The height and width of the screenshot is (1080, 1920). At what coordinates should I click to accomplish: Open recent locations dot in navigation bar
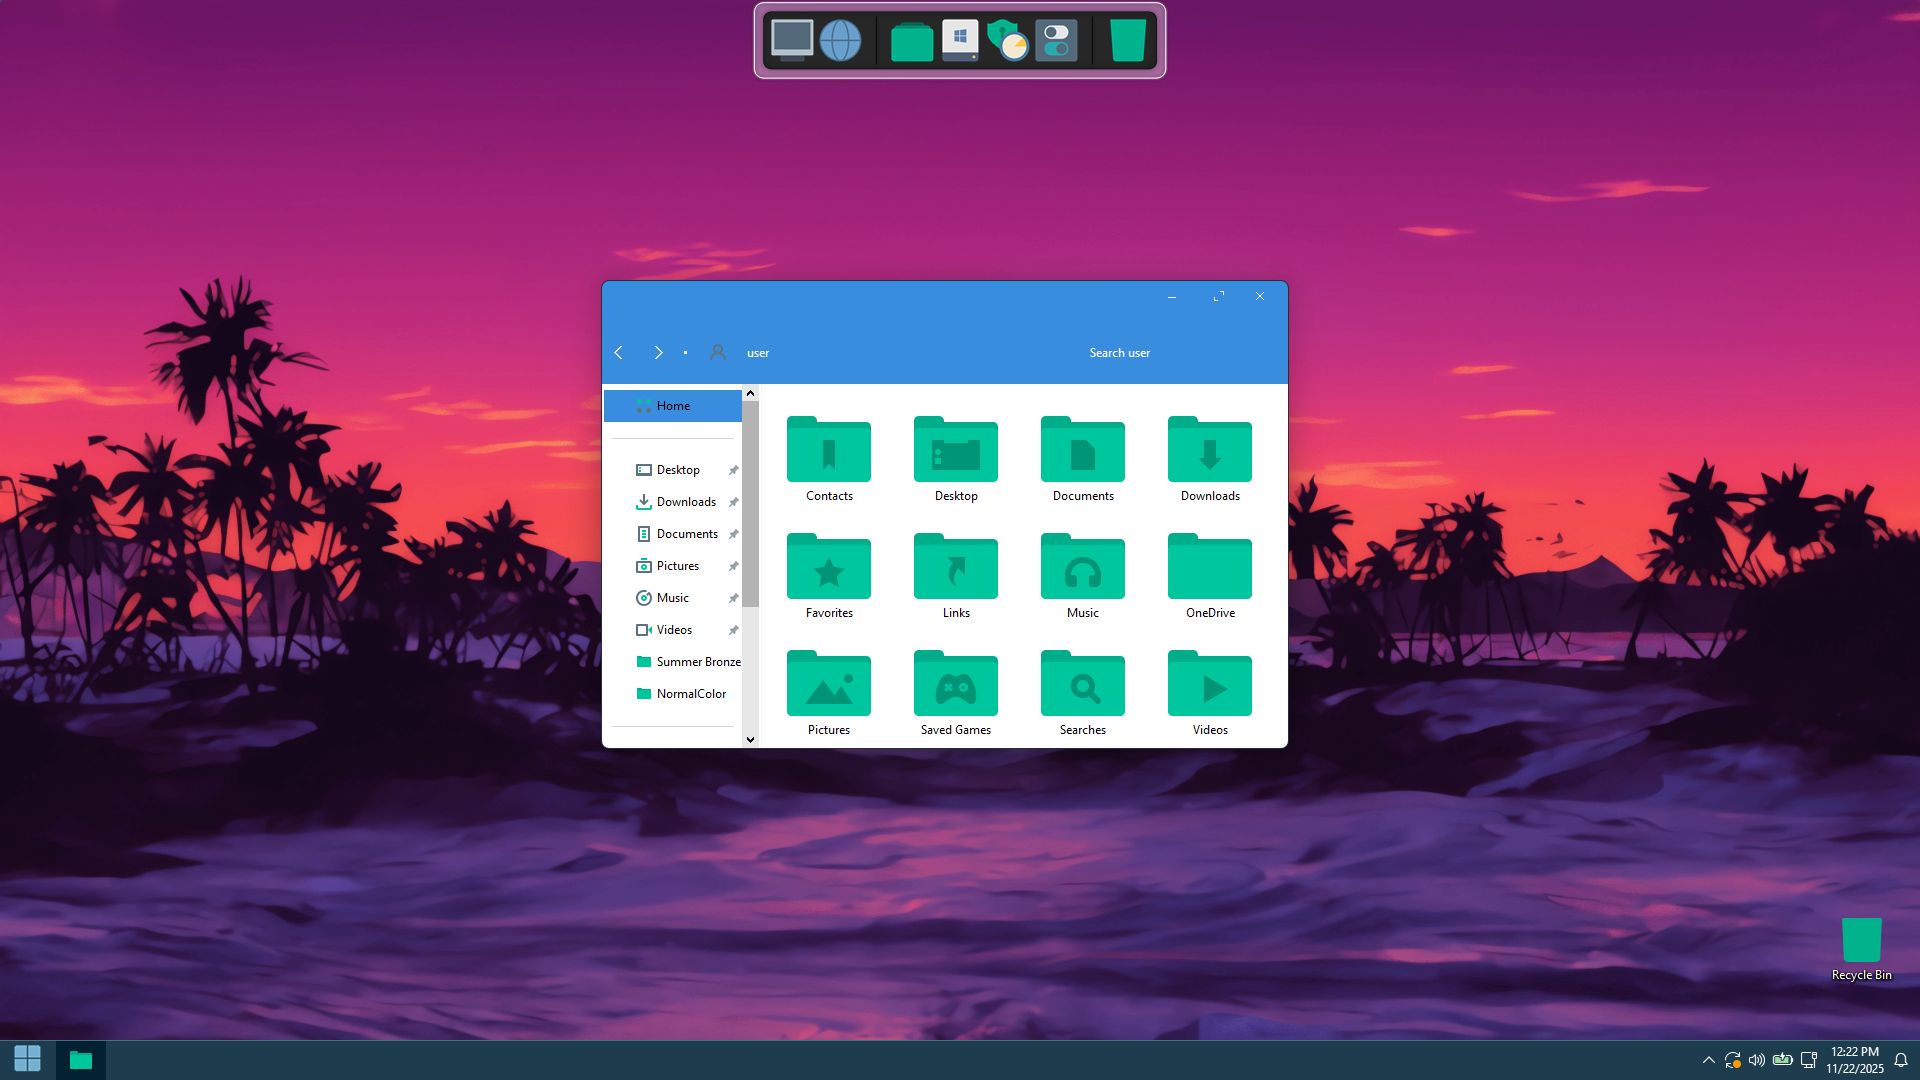click(685, 353)
